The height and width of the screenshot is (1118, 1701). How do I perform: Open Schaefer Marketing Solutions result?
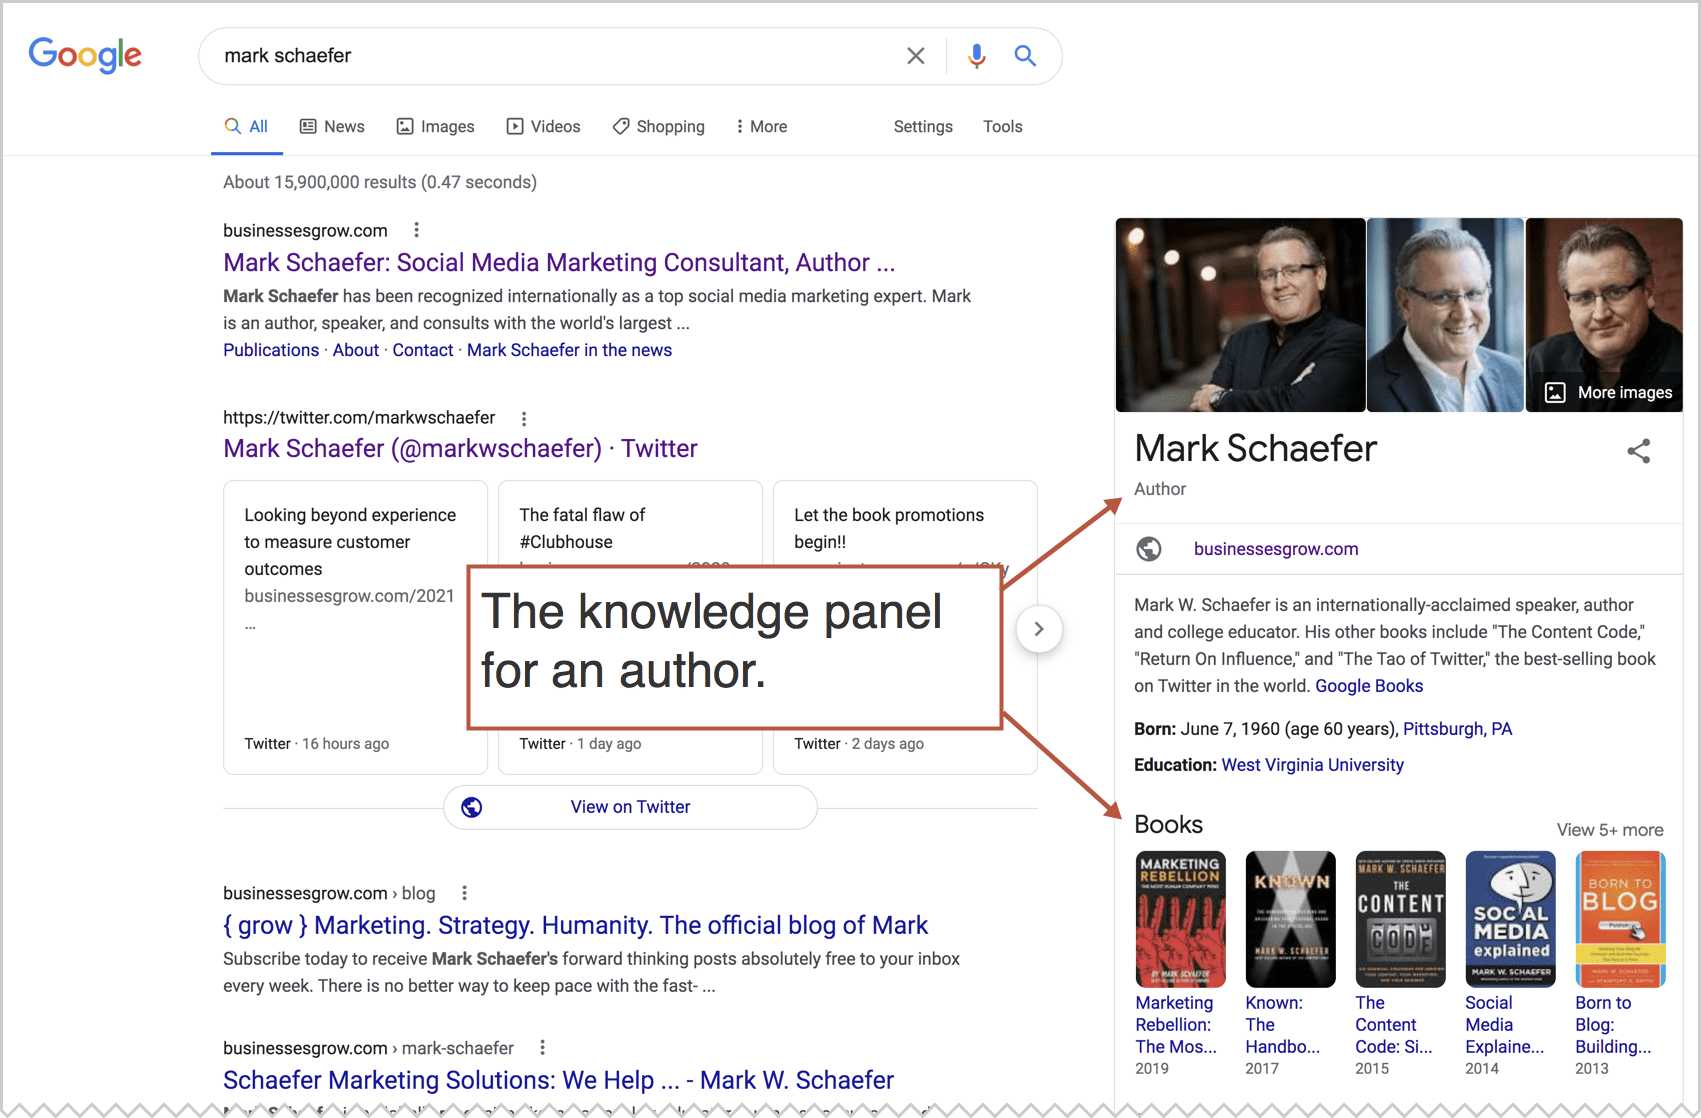[x=558, y=1081]
